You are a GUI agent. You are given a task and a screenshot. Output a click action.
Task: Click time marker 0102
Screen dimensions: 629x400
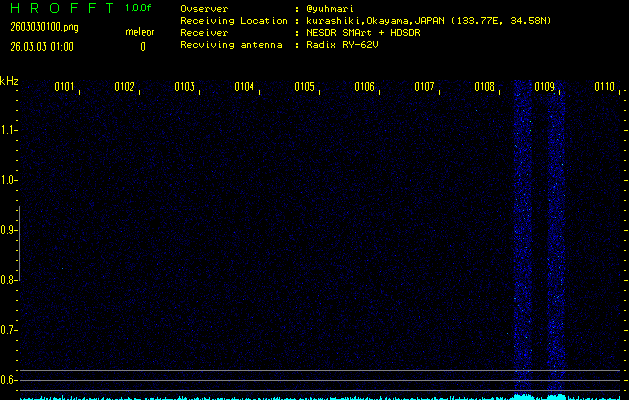coord(124,87)
